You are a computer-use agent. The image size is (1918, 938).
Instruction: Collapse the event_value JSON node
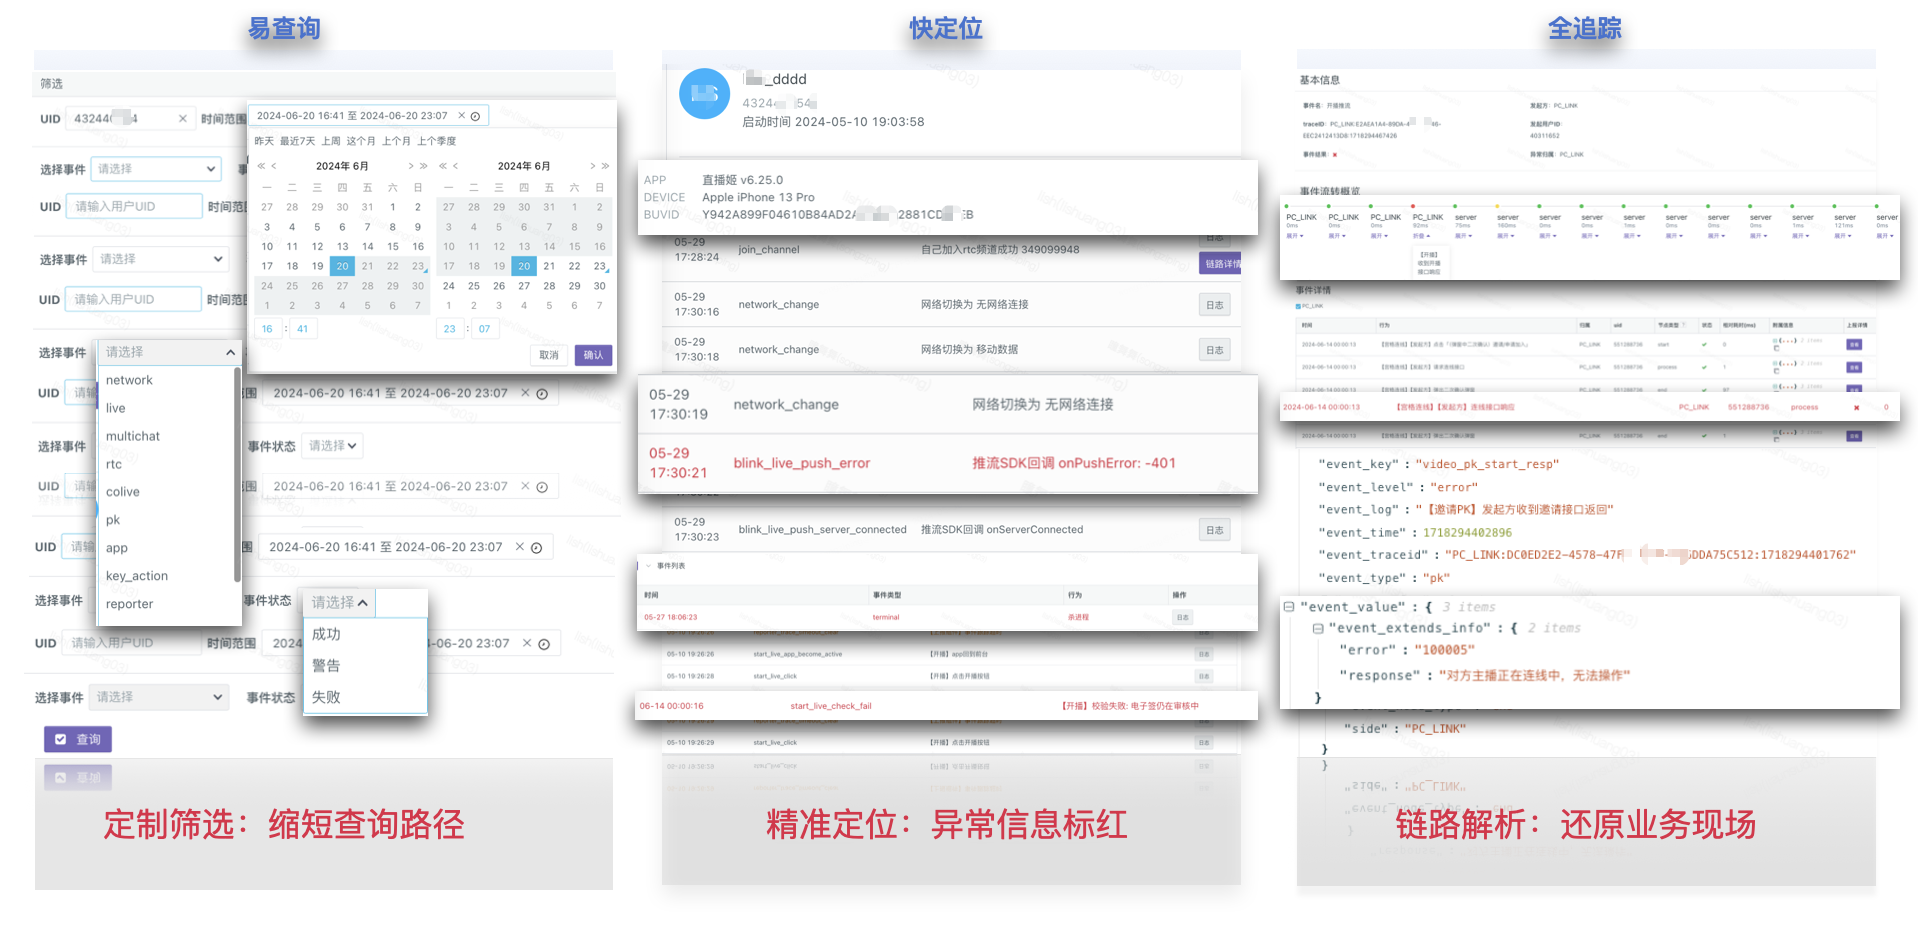click(1289, 607)
